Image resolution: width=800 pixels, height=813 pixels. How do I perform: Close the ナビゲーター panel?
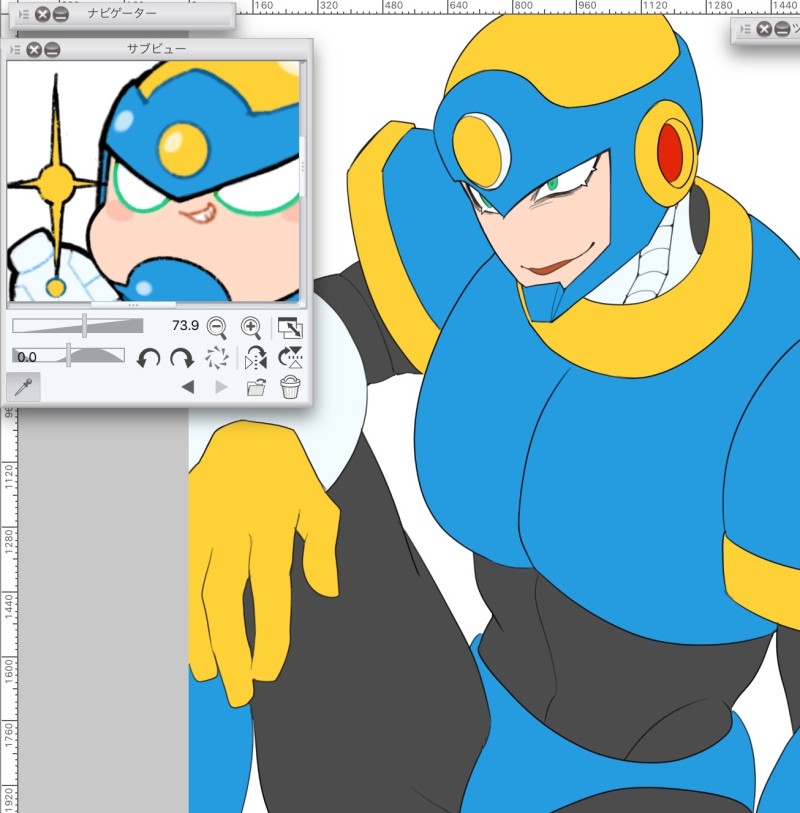43,14
